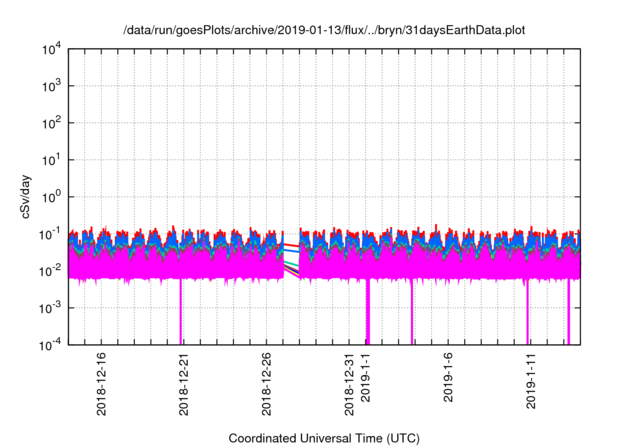The image size is (640, 448).
Task: Click the 10^4 y-axis tick label
Action: click(51, 49)
